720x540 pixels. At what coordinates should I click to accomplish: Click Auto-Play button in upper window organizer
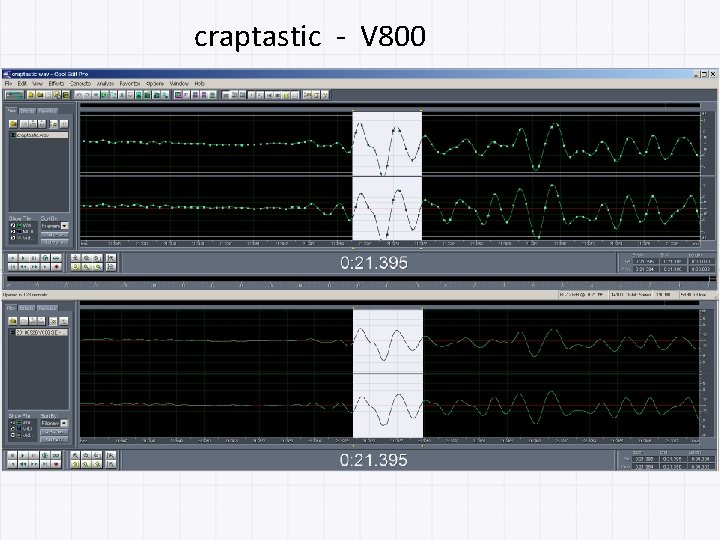click(x=54, y=235)
